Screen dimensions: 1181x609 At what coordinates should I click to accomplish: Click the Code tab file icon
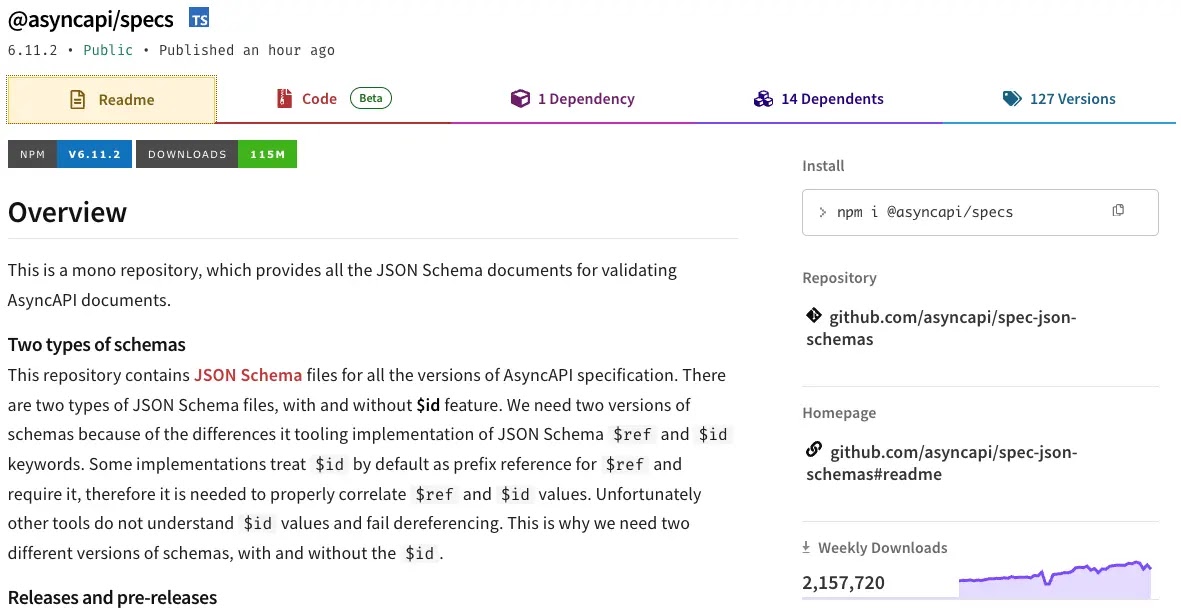click(284, 99)
